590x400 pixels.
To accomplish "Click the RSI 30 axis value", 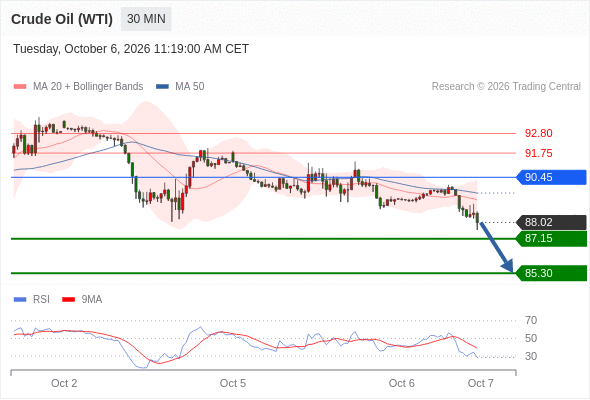I will tap(531, 356).
